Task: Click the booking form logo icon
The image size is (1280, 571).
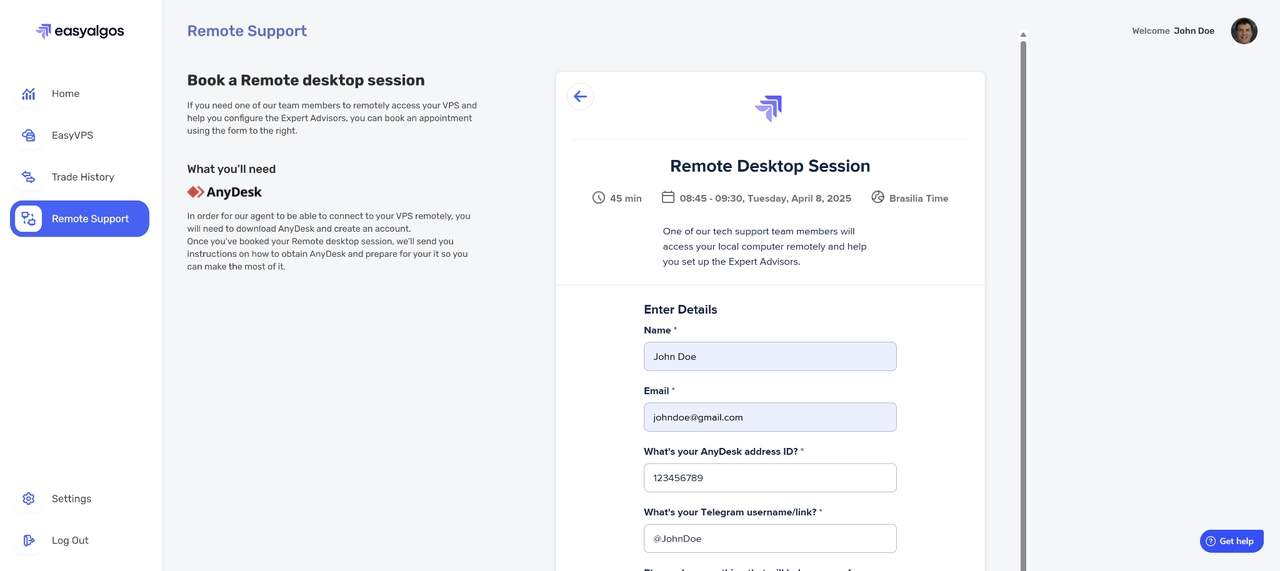Action: click(x=769, y=107)
